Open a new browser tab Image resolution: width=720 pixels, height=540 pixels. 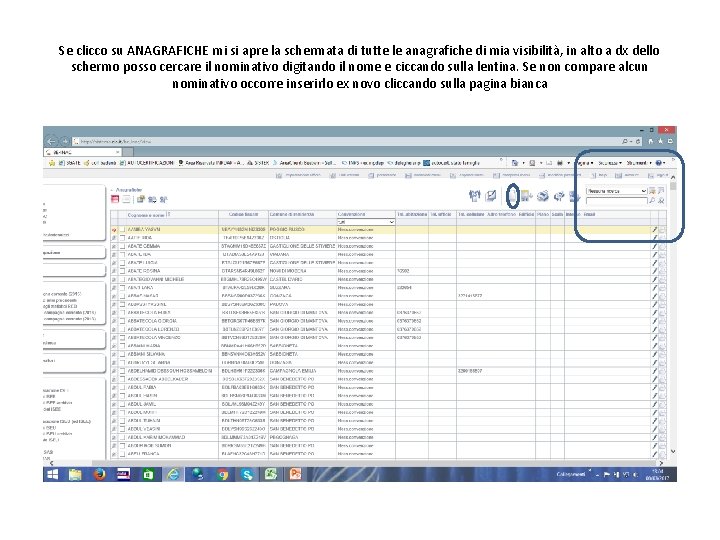click(129, 152)
